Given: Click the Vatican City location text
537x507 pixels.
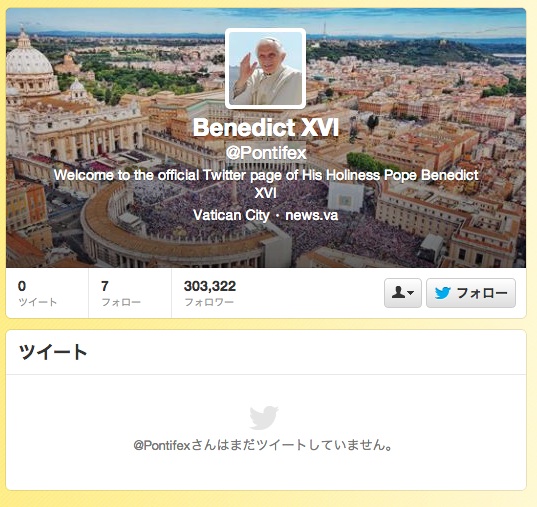Looking at the screenshot, I should coord(231,215).
